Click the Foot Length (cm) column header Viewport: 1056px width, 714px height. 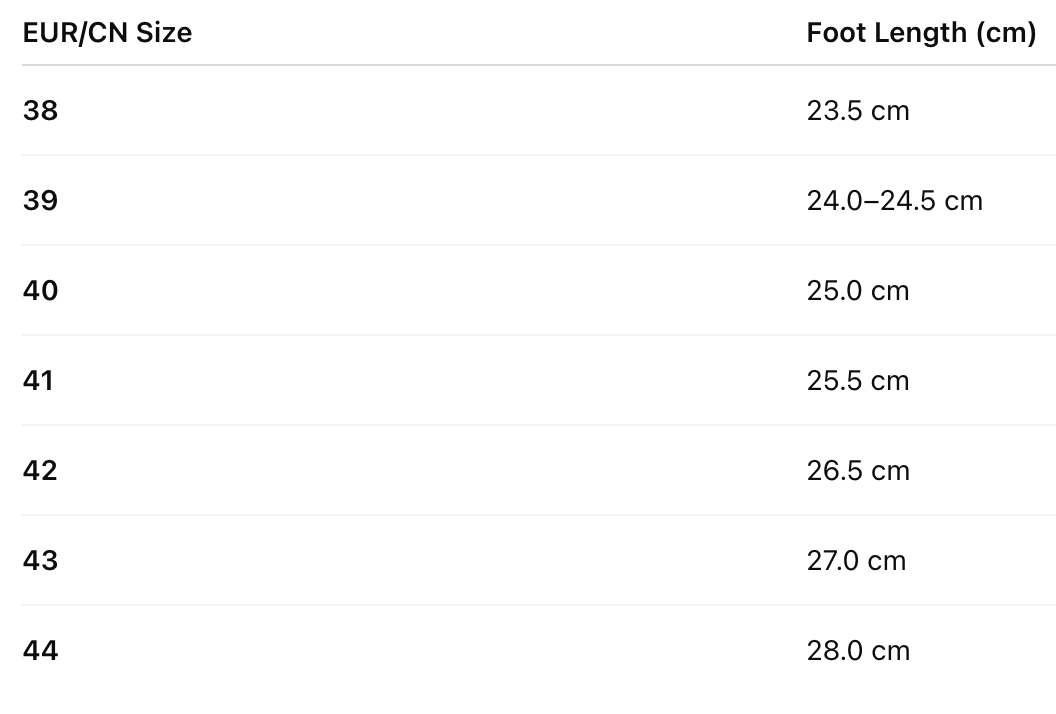pyautogui.click(x=921, y=33)
